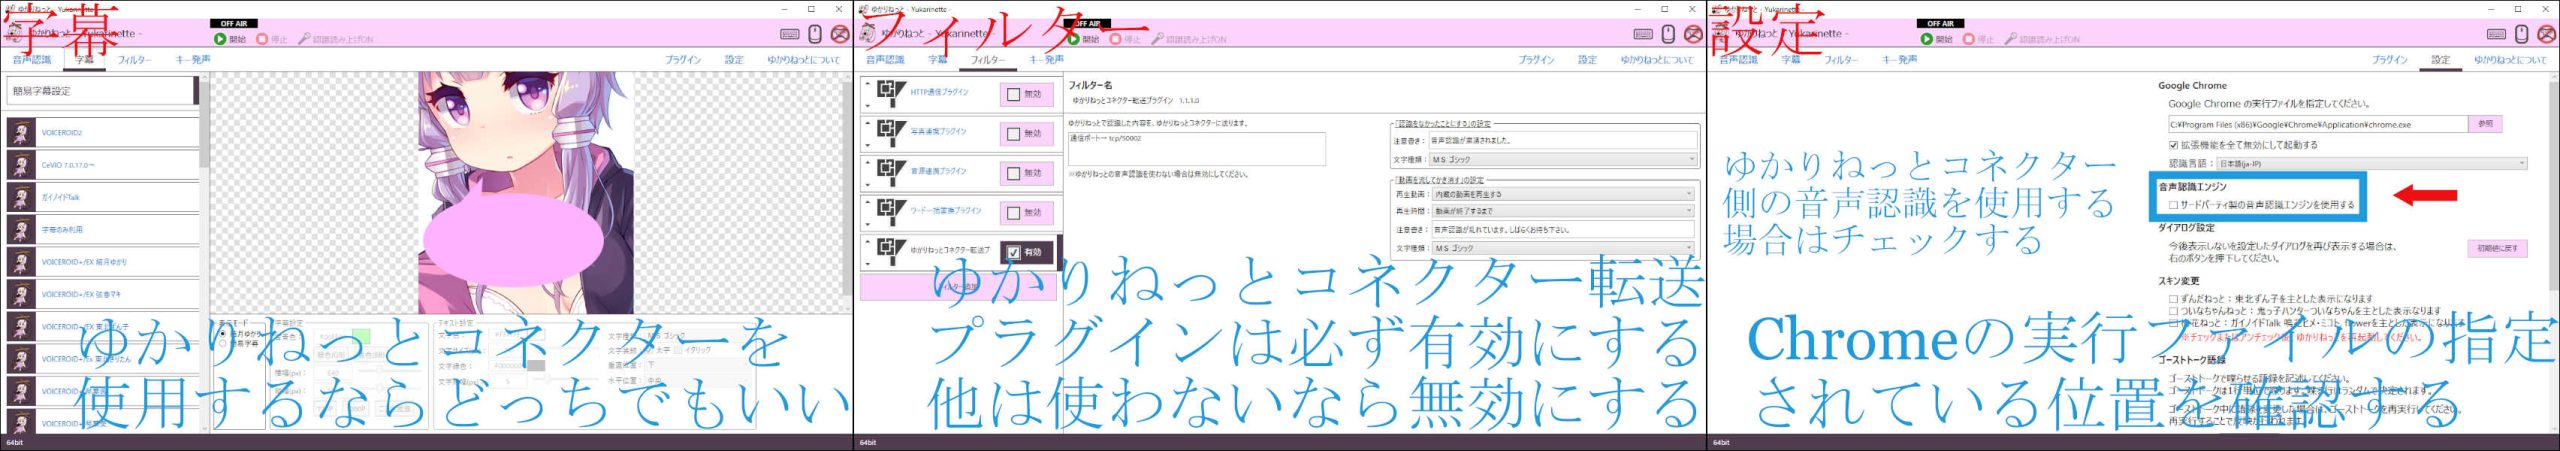Click the Chrome executable path input field
Viewport: 2560px width, 451px height.
click(x=2317, y=125)
